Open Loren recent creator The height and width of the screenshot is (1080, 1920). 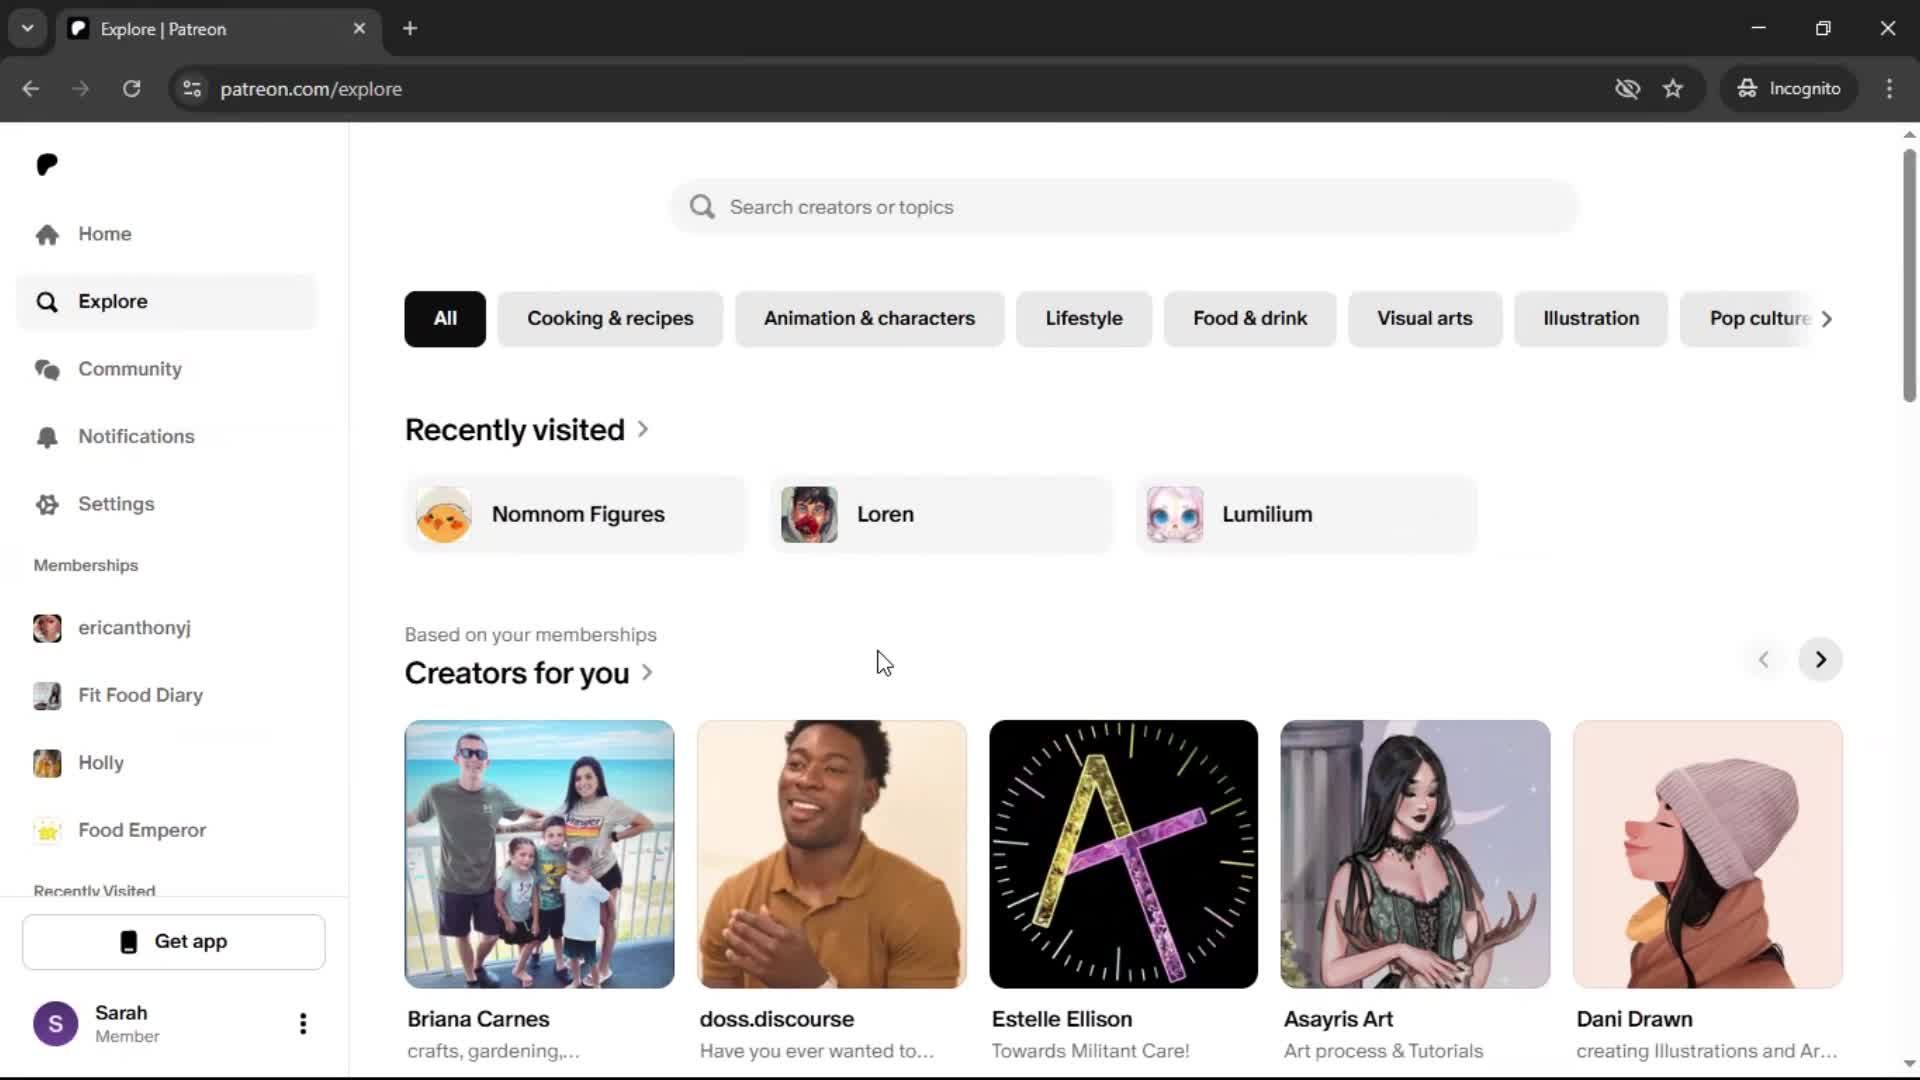tap(941, 515)
